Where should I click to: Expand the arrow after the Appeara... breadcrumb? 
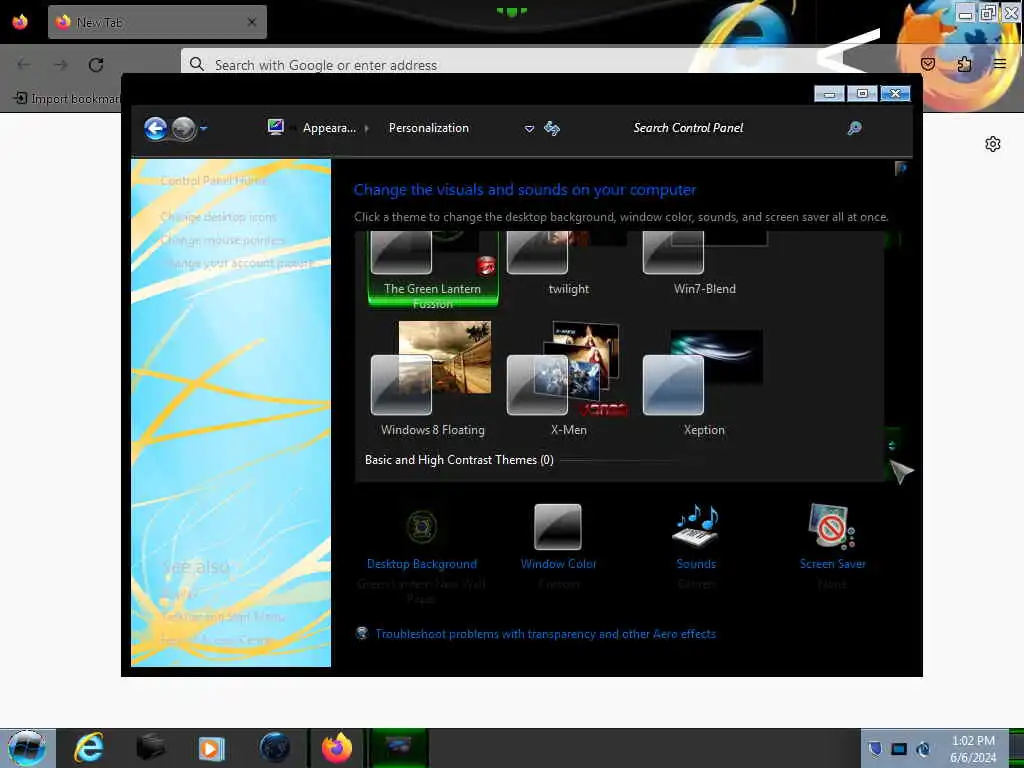367,128
